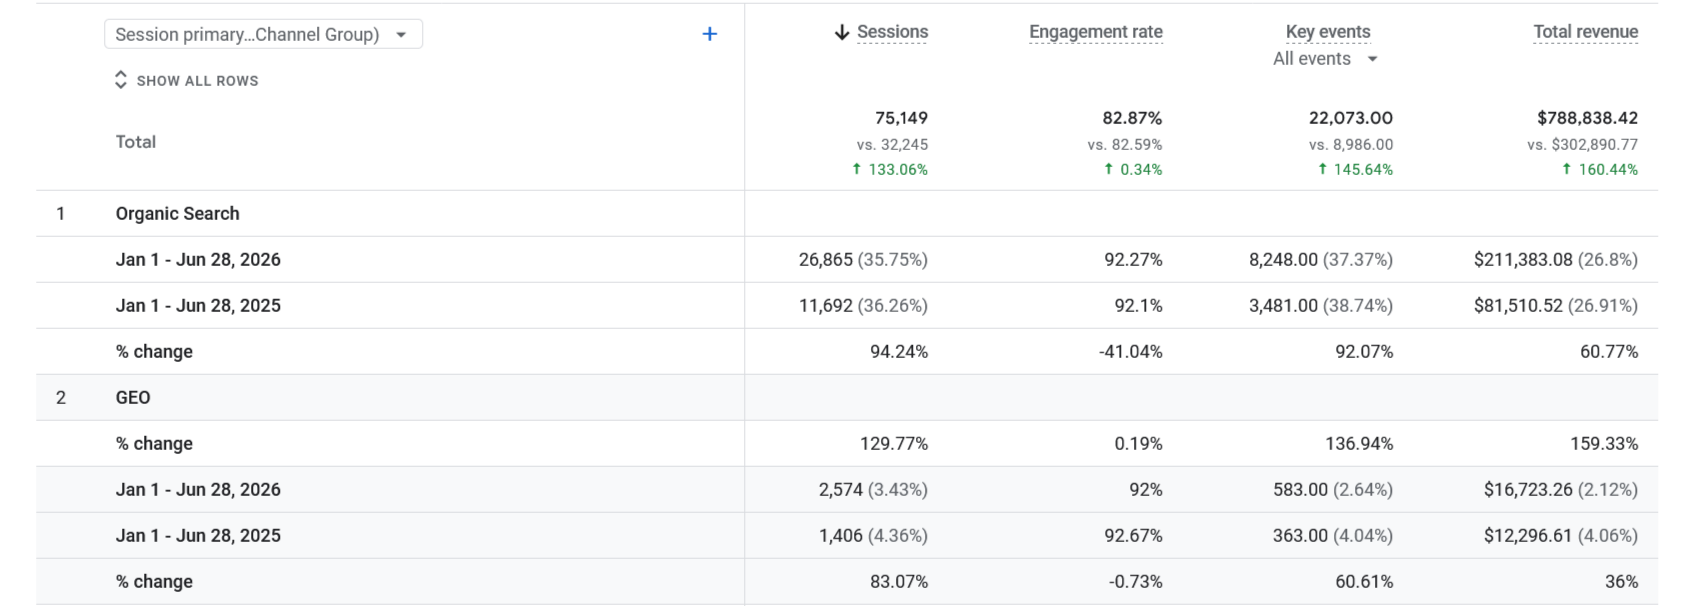Sort by the Engagement rate column header
This screenshot has width=1693, height=606.
click(1096, 32)
